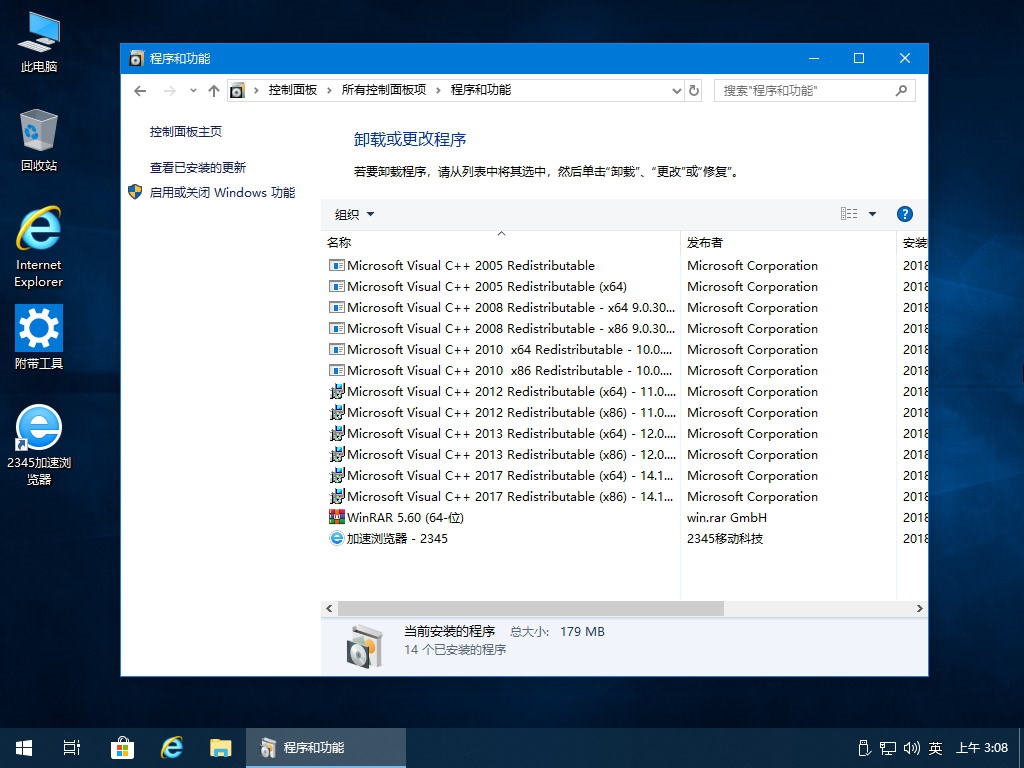Image resolution: width=1024 pixels, height=768 pixels.
Task: Open Microsoft Store taskbar icon
Action: (122, 748)
